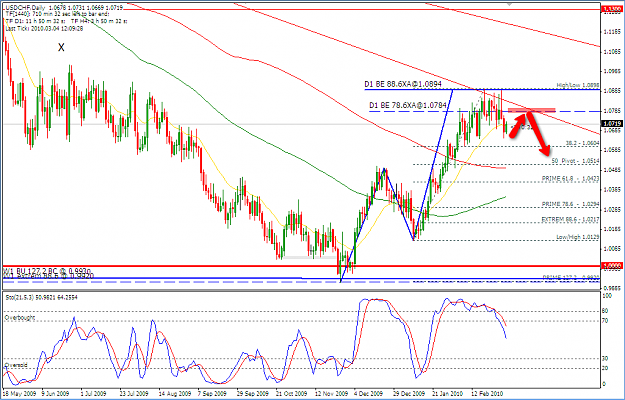This screenshot has width=625, height=400.
Task: Click the 30 level on the stochastic scale
Action: (607, 358)
